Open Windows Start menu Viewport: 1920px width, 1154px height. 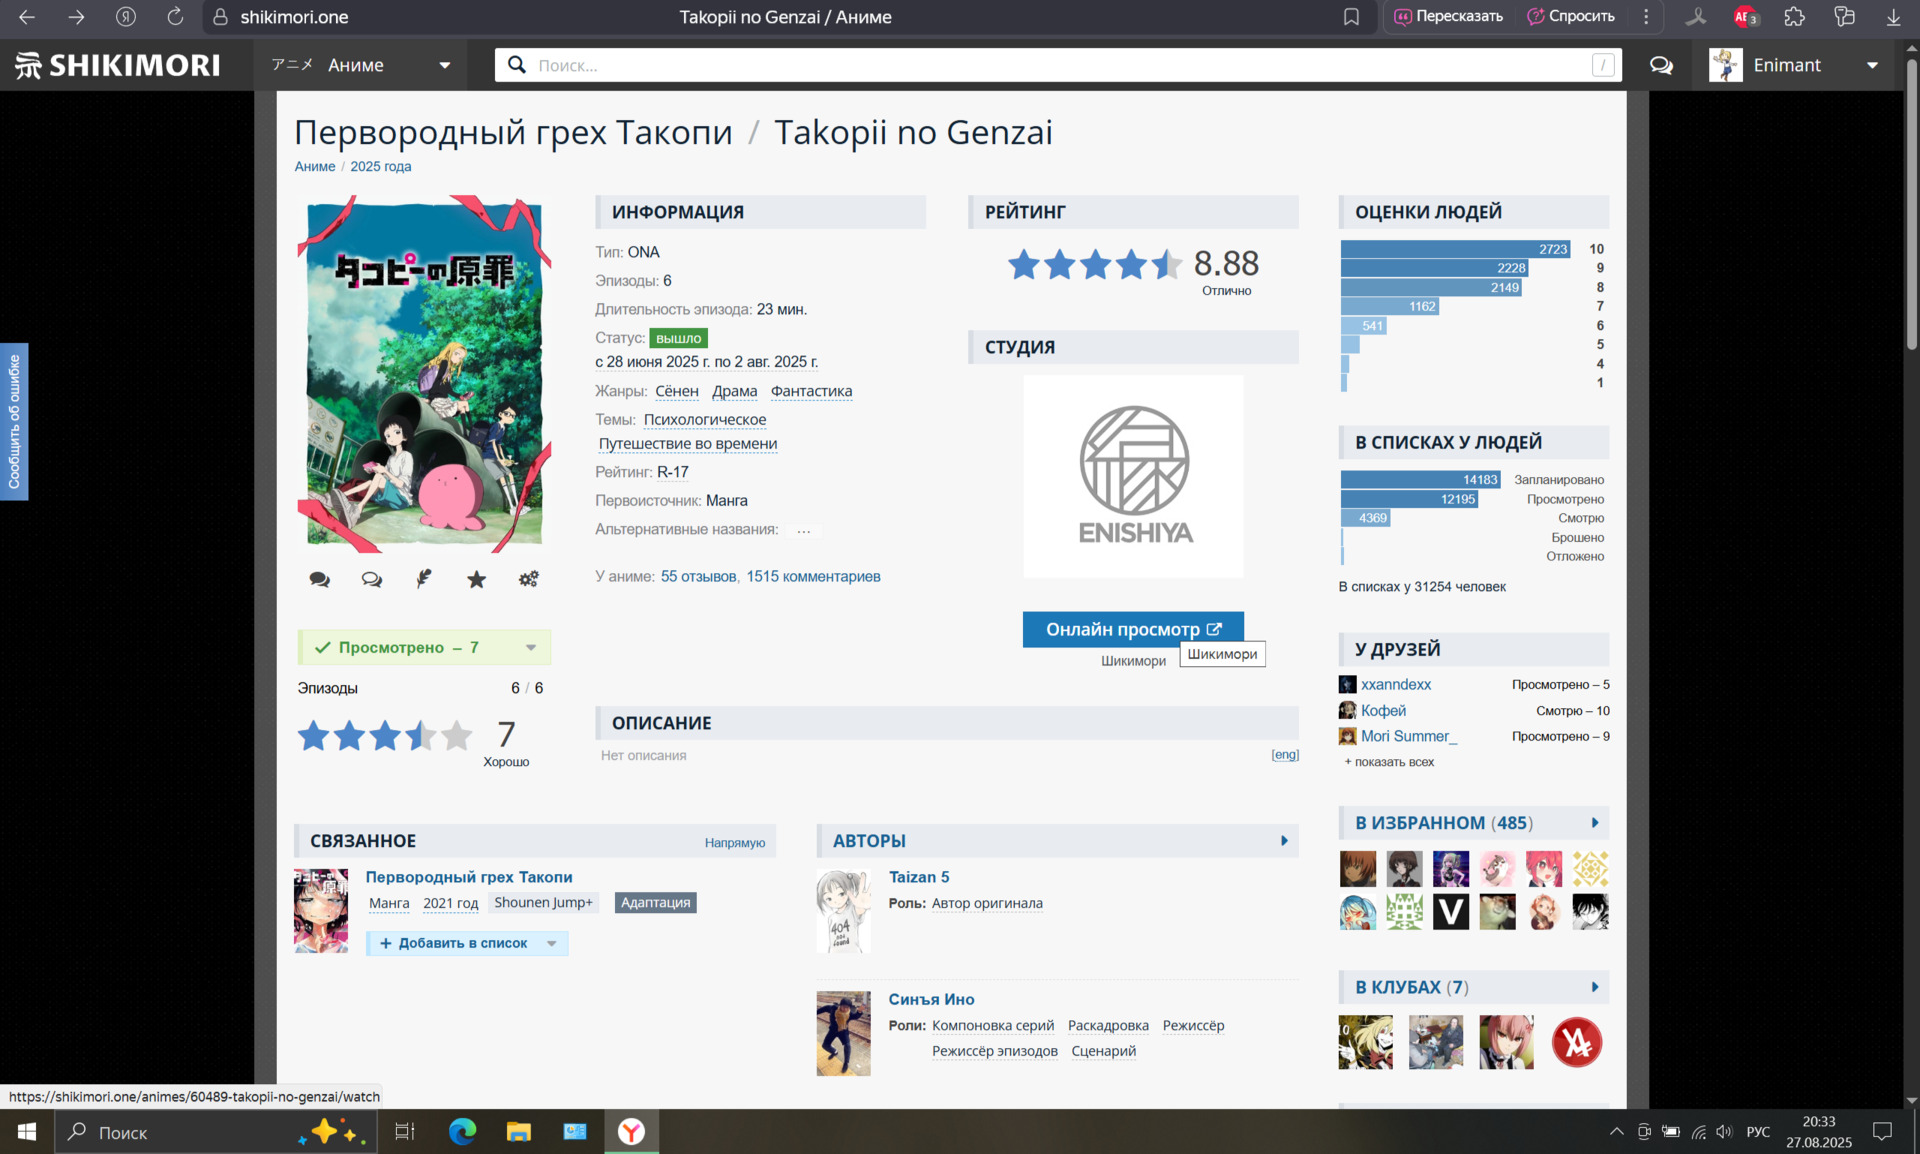point(27,1132)
